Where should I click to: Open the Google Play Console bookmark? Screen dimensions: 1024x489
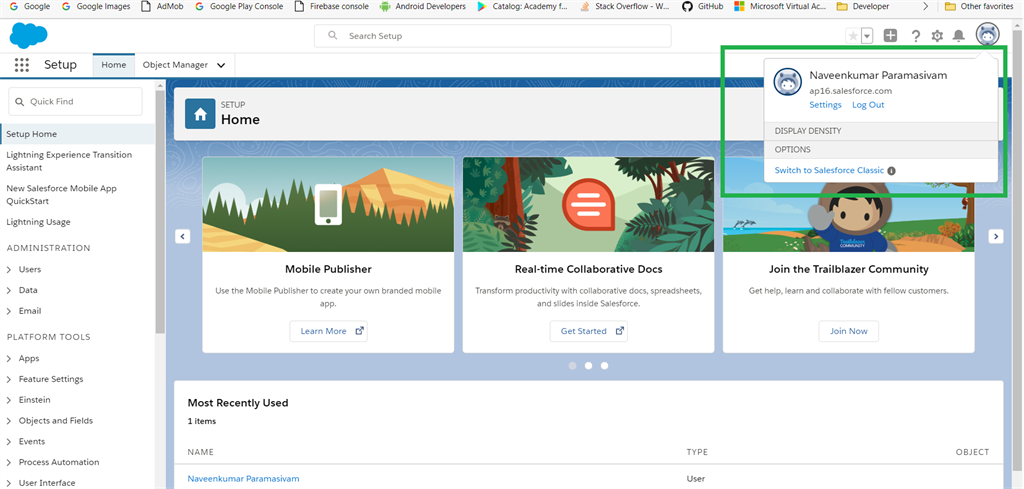(x=239, y=7)
